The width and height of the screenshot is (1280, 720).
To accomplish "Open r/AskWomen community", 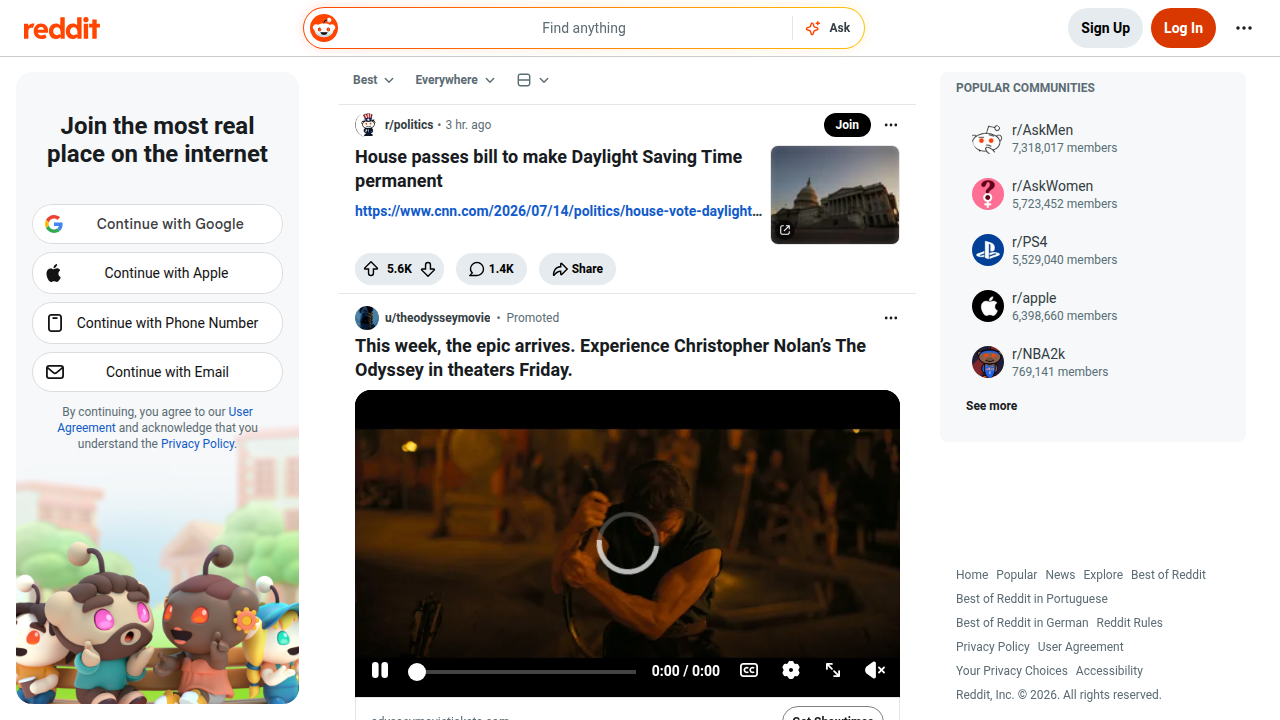I will tap(1053, 186).
